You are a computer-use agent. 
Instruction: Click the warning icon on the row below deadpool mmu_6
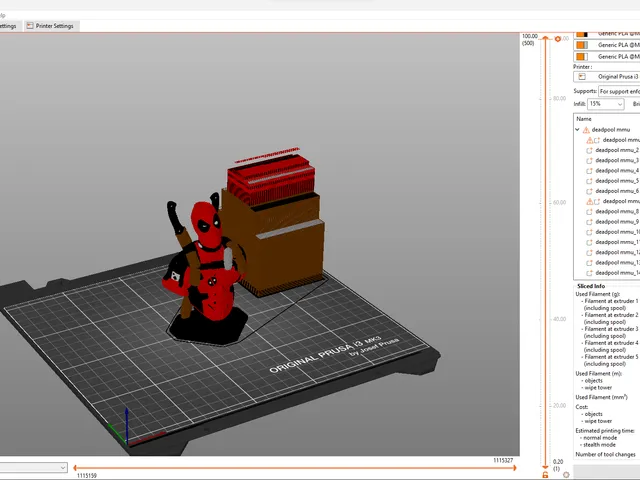click(x=590, y=201)
